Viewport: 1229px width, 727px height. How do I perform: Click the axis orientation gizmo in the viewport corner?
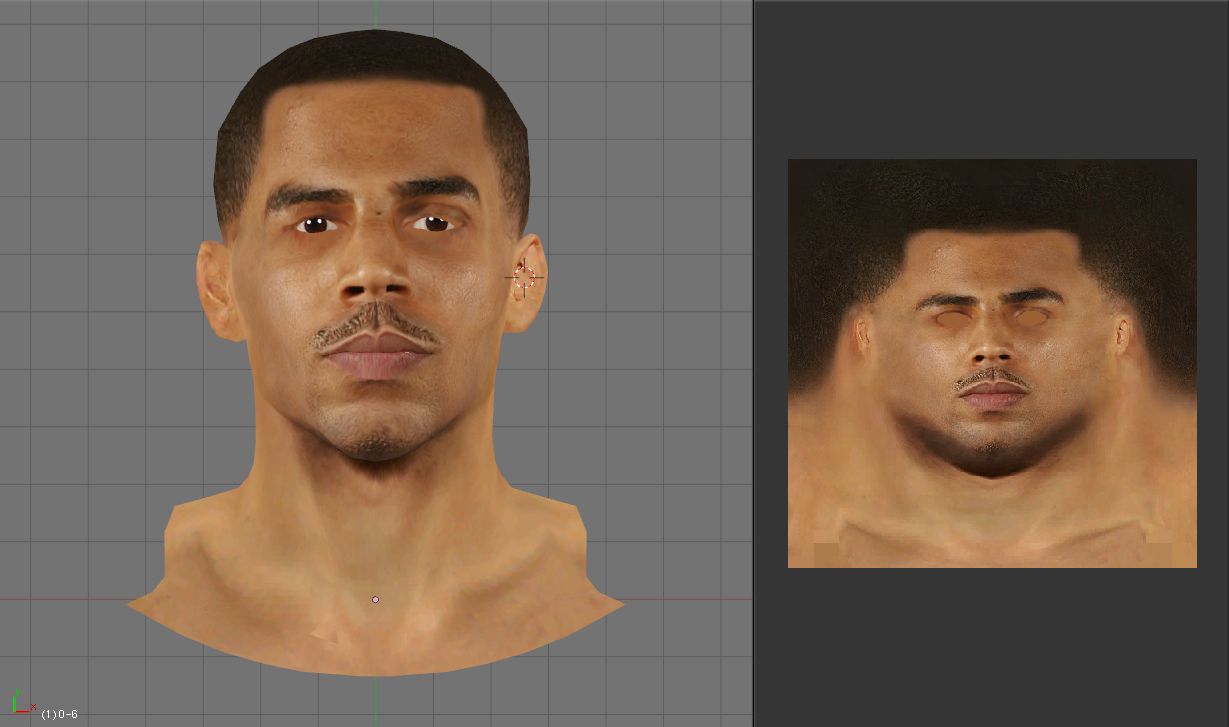[x=22, y=704]
